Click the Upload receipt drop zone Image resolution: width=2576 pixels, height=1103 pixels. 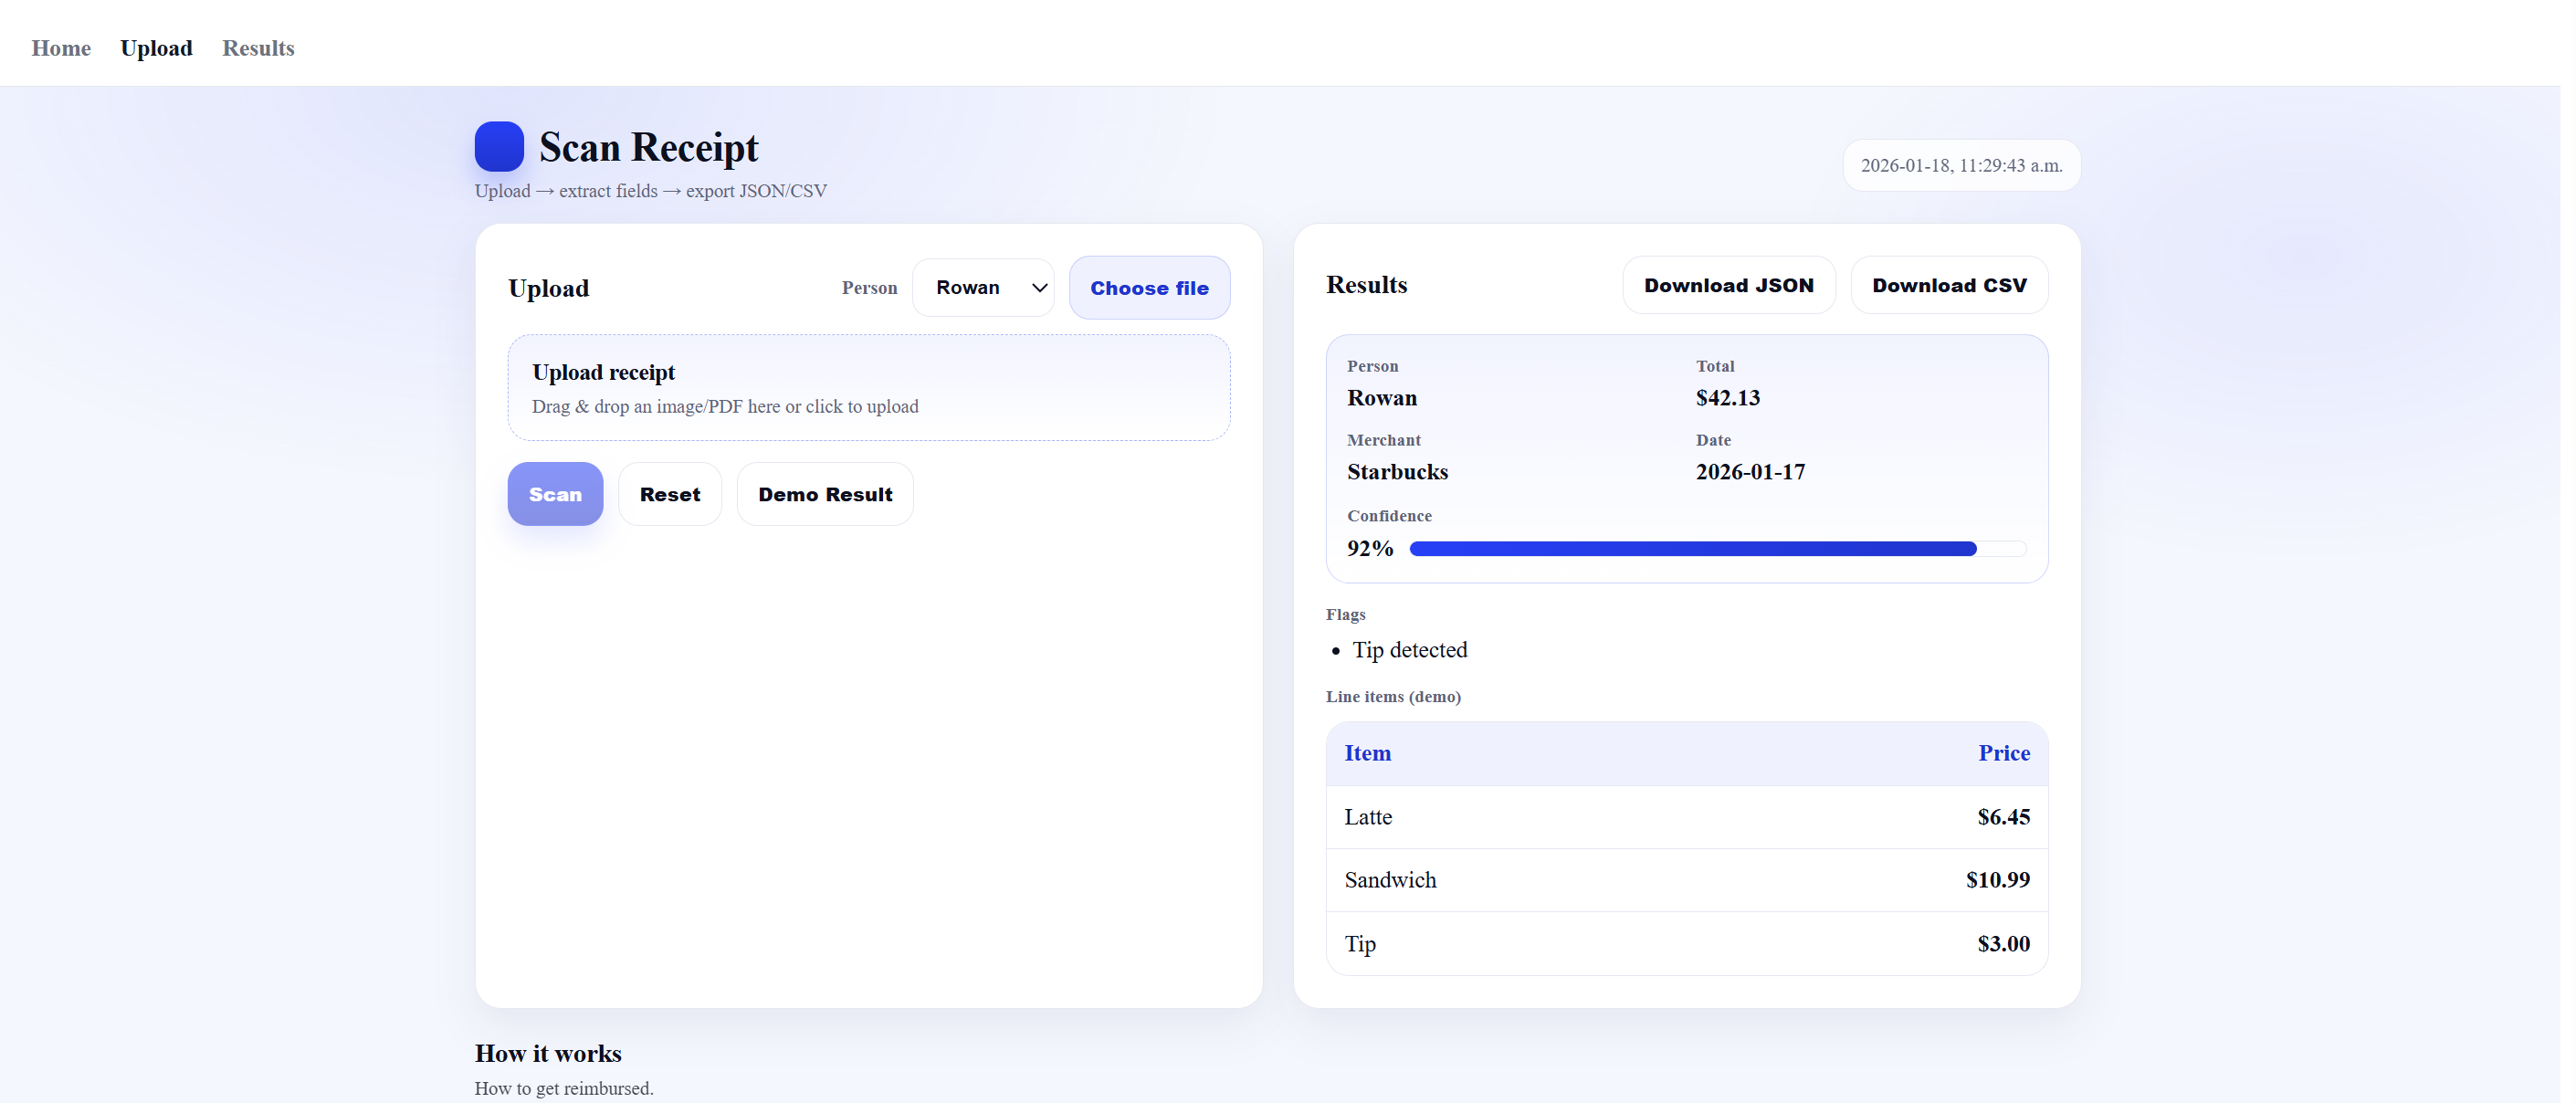[873, 389]
